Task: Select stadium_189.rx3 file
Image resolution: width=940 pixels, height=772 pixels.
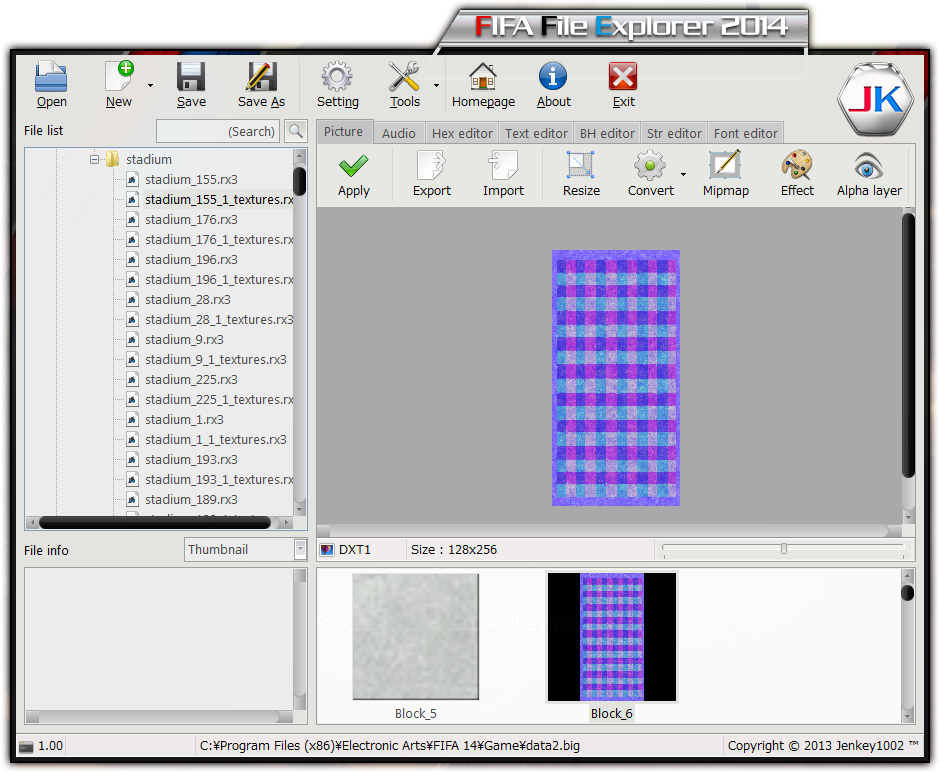Action: (x=191, y=499)
